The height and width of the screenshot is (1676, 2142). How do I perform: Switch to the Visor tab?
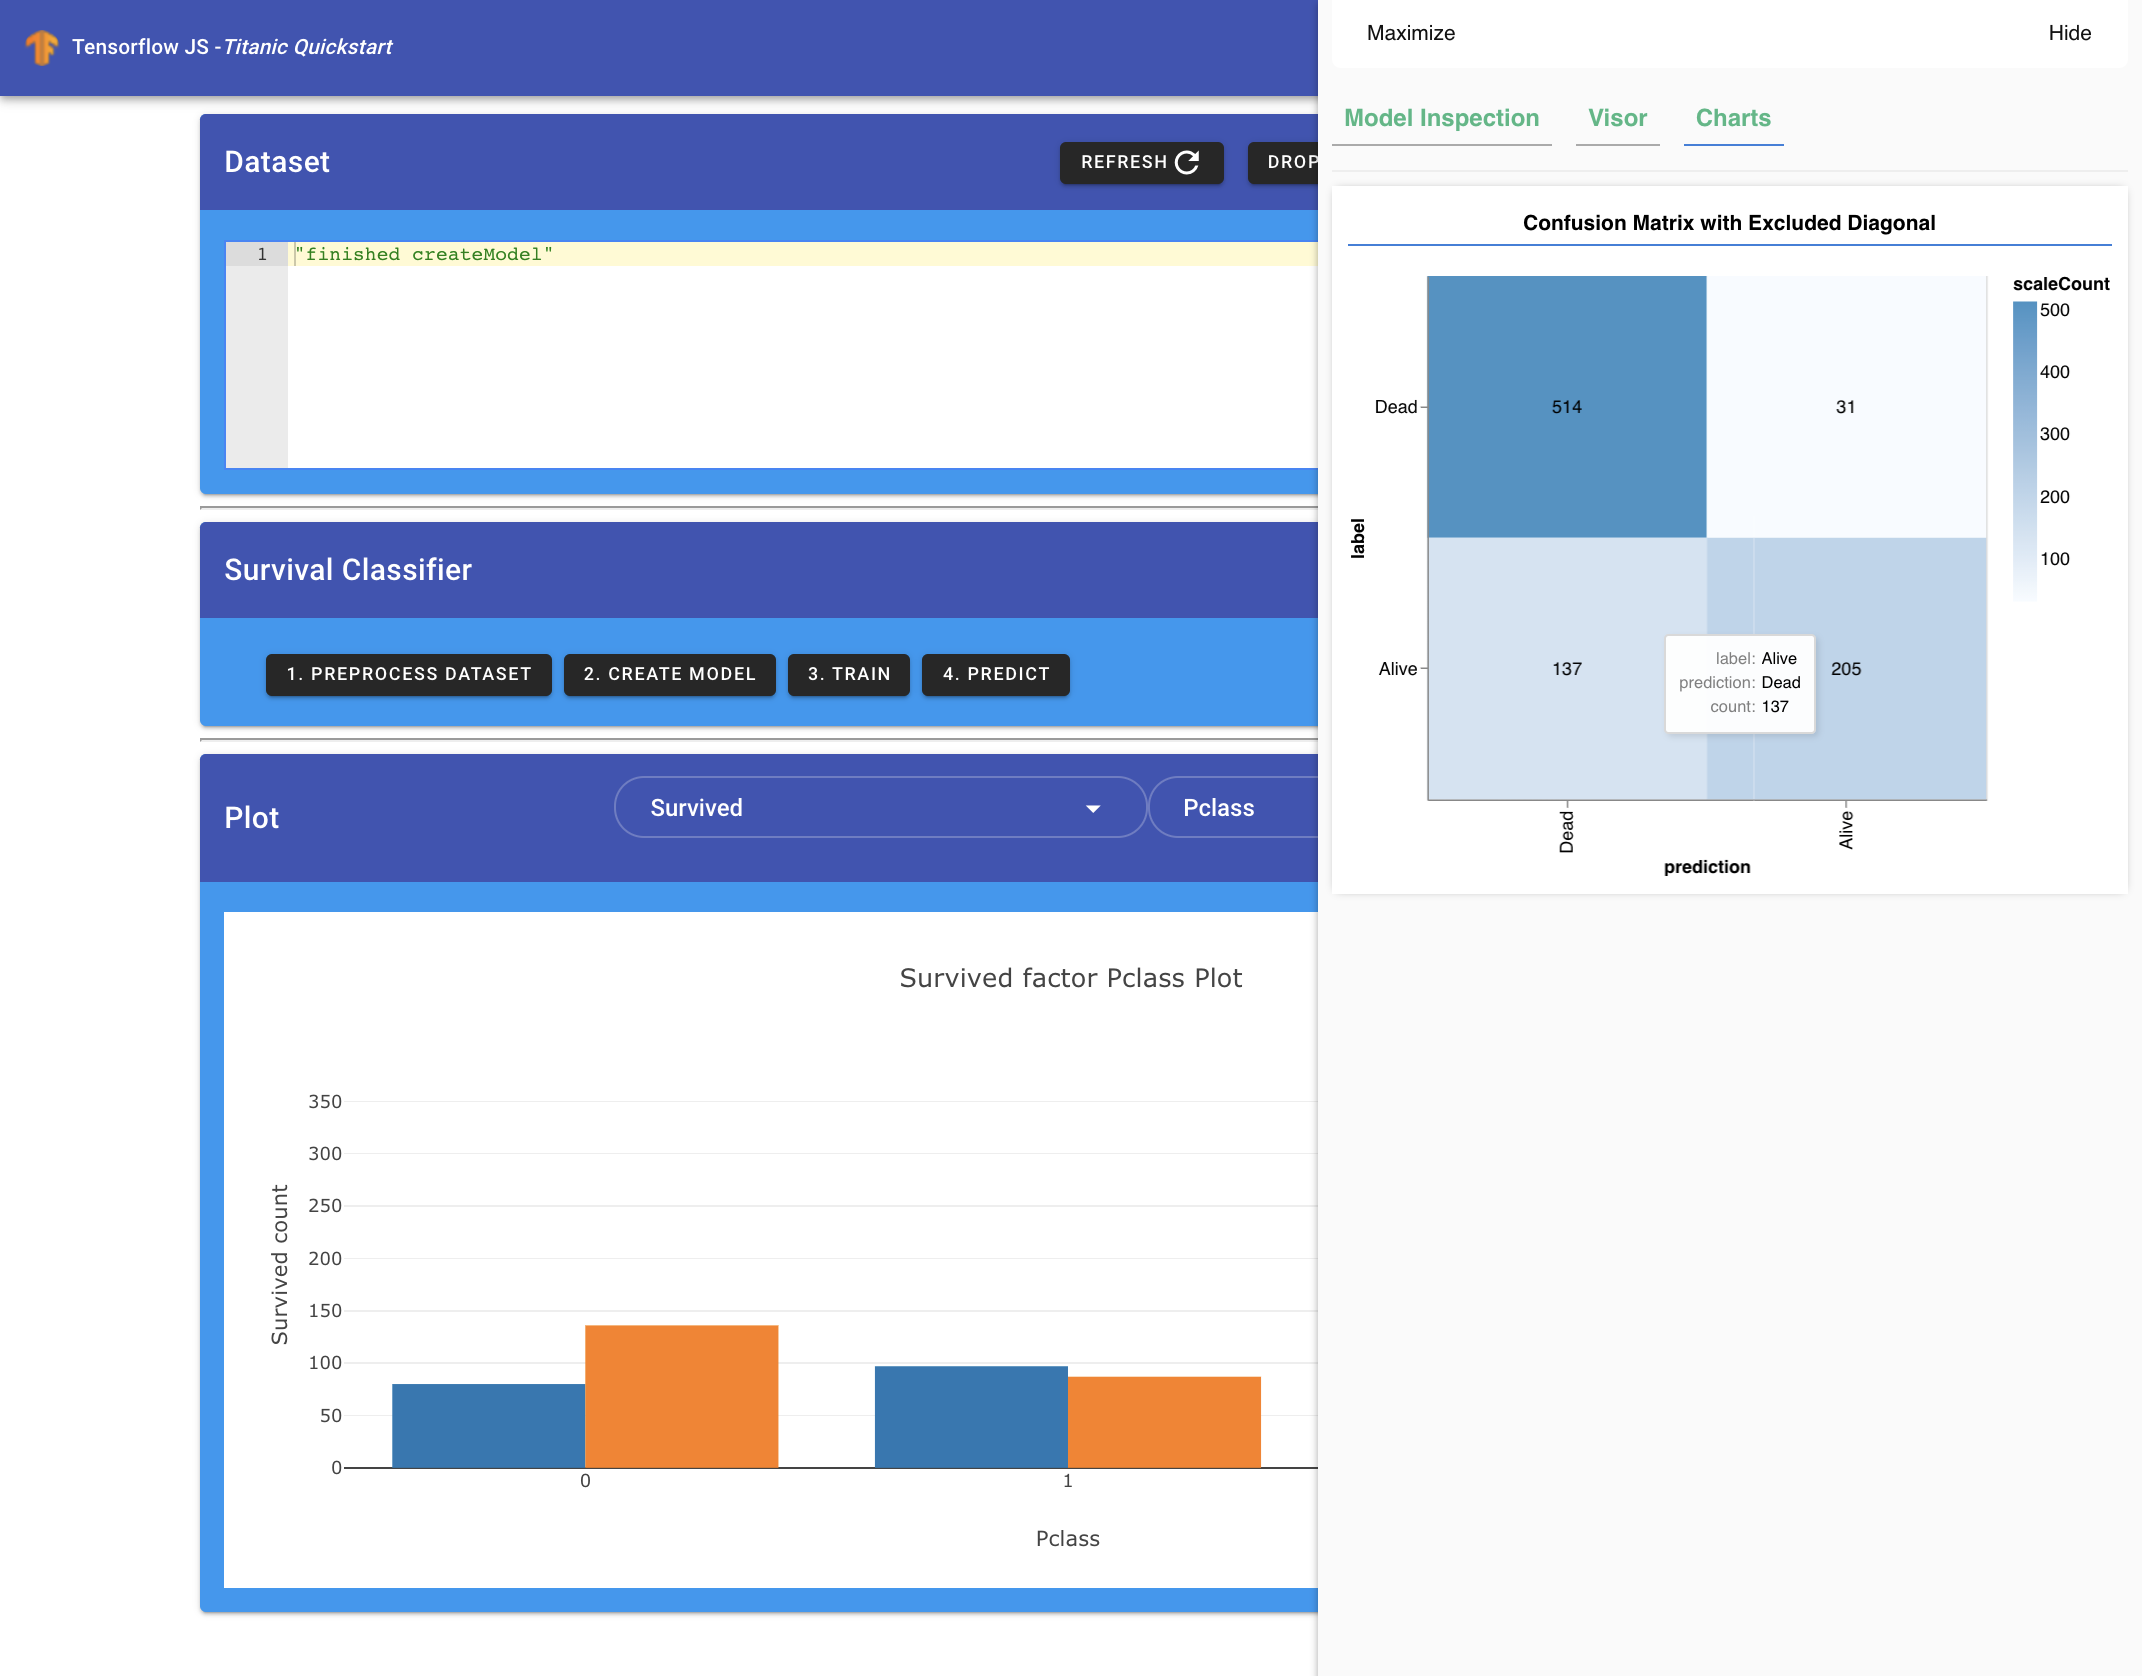tap(1617, 118)
